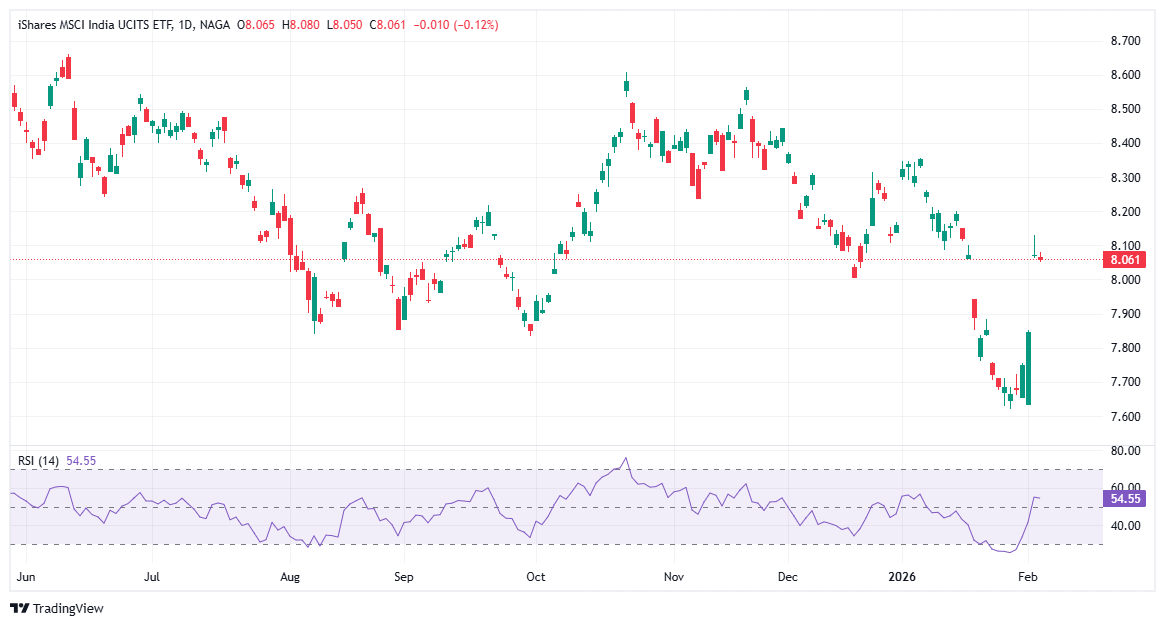Click the purple 54.55 RSI axis tag
Screen dimensions: 1165x626
(1124, 498)
